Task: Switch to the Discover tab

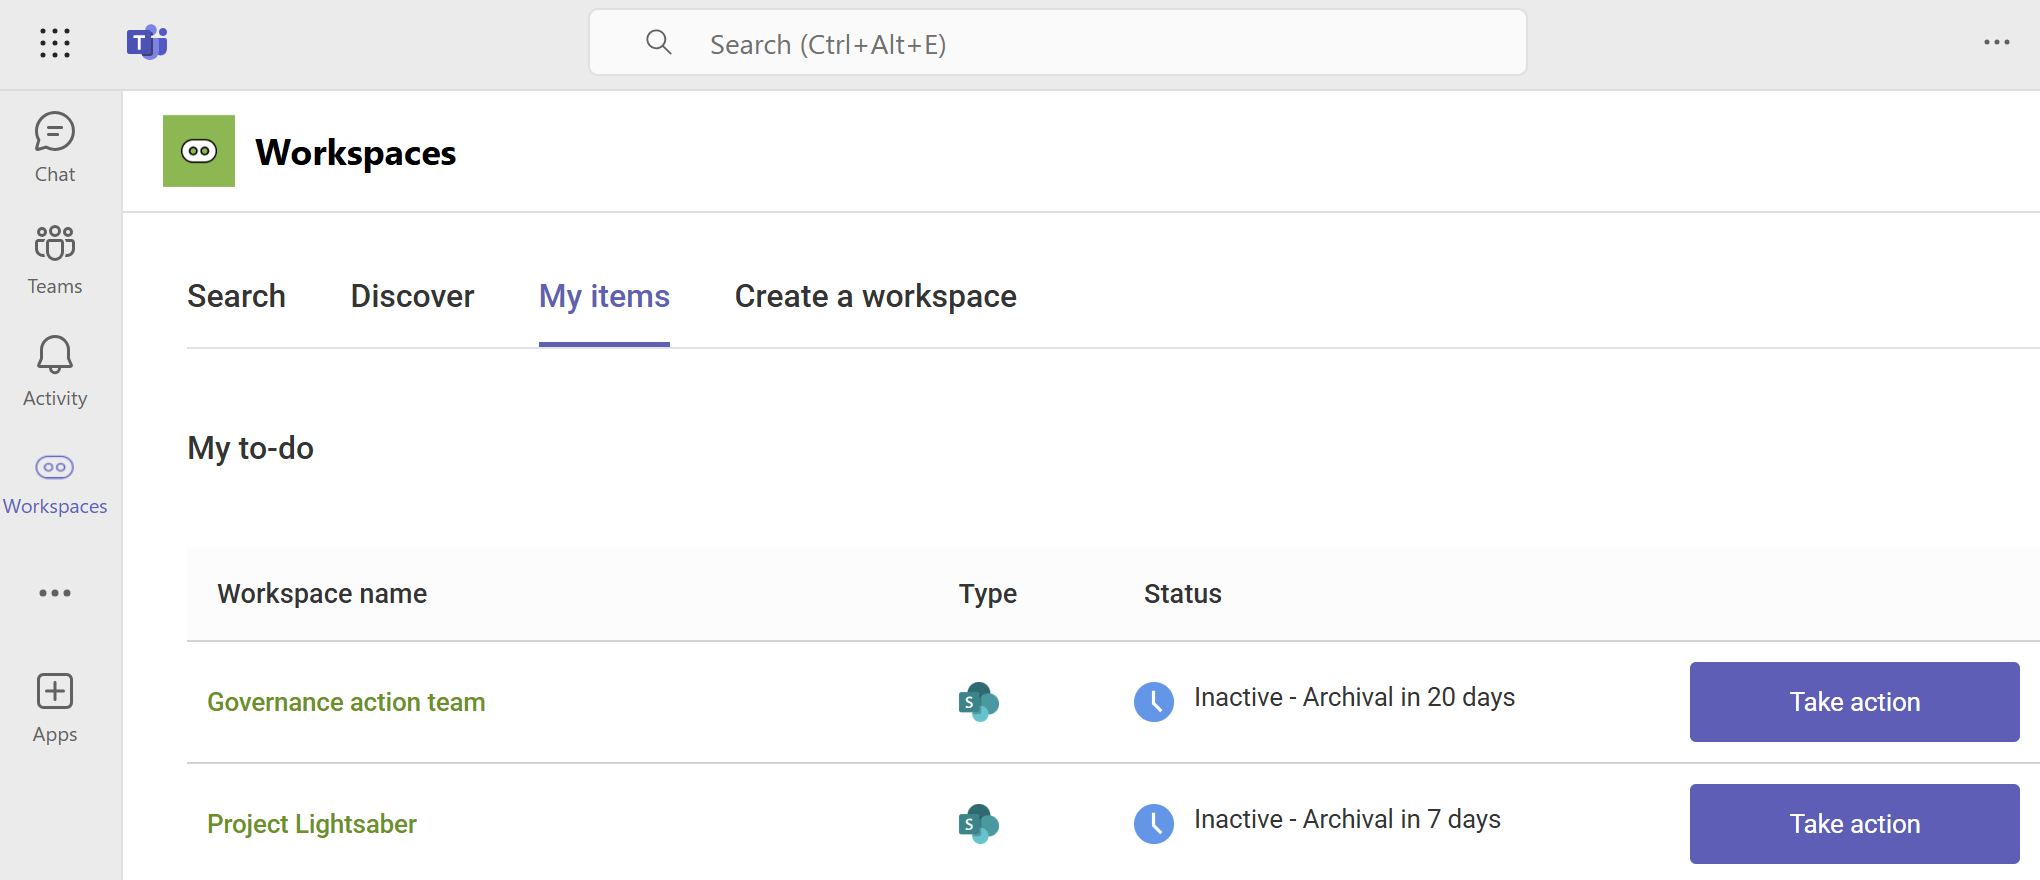Action: [412, 296]
